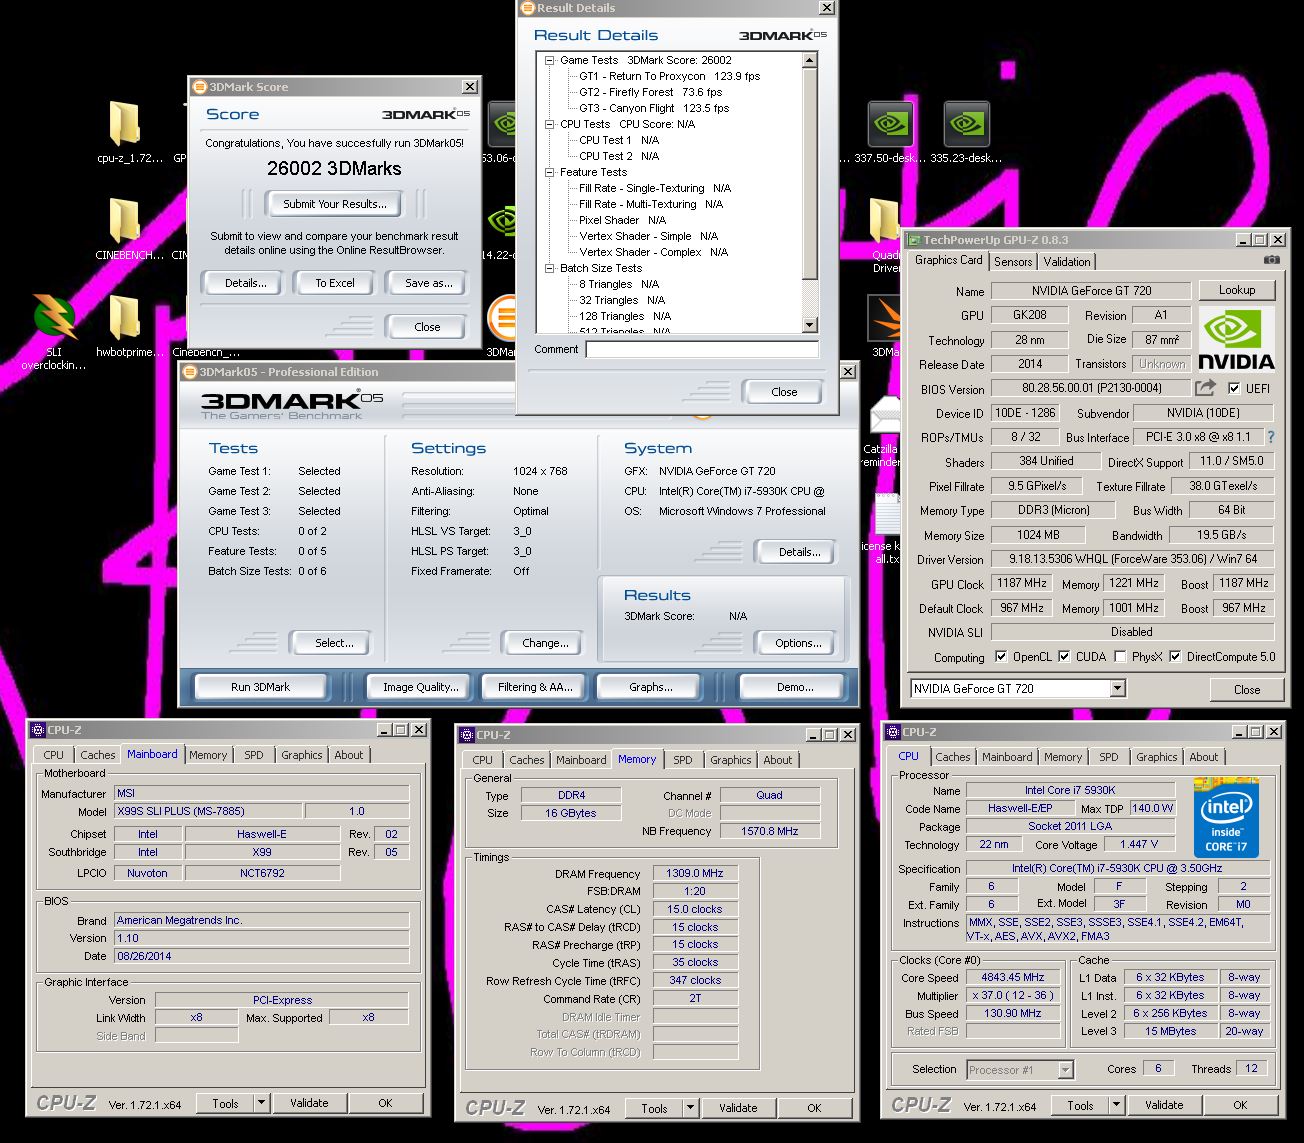Toggle the CUDA checkbox
This screenshot has width=1304, height=1143.
[1064, 657]
